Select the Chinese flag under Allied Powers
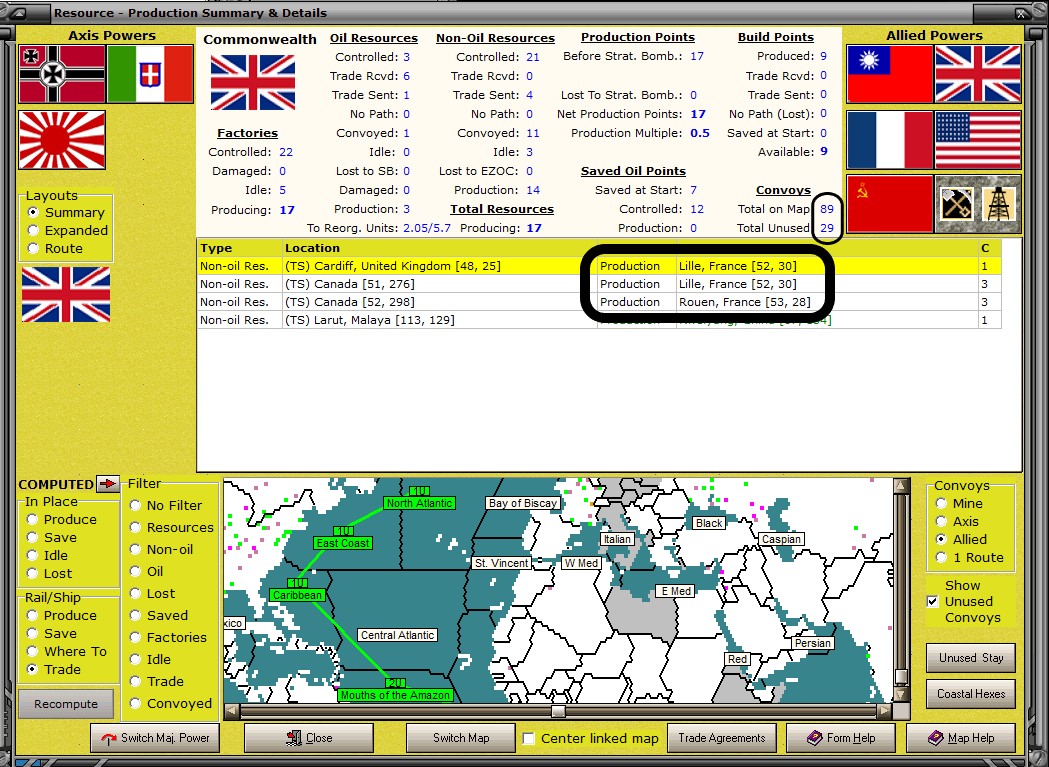Screen dimensions: 1049x767 point(890,74)
